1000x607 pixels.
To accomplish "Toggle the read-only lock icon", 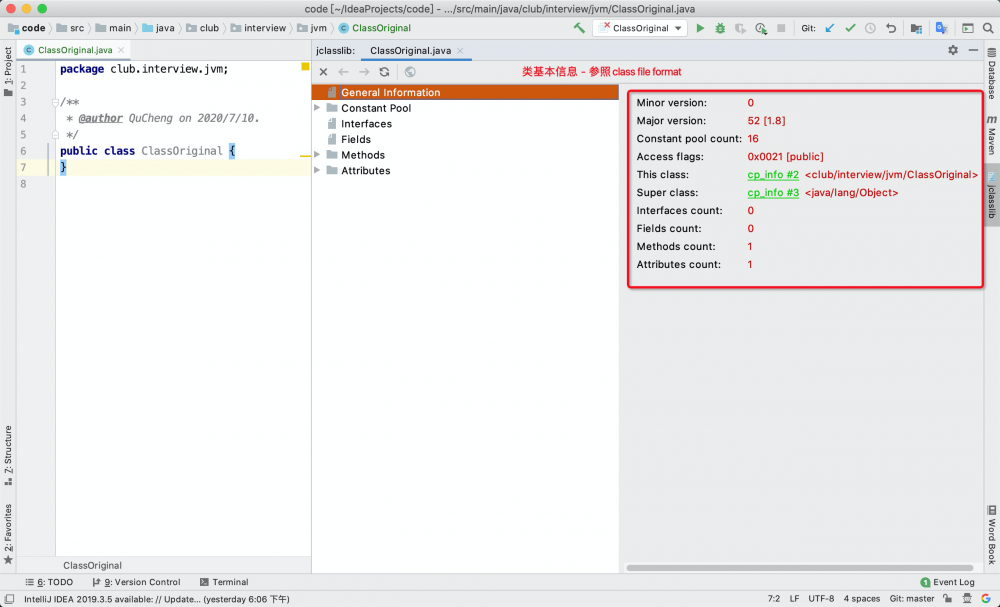I will click(948, 599).
